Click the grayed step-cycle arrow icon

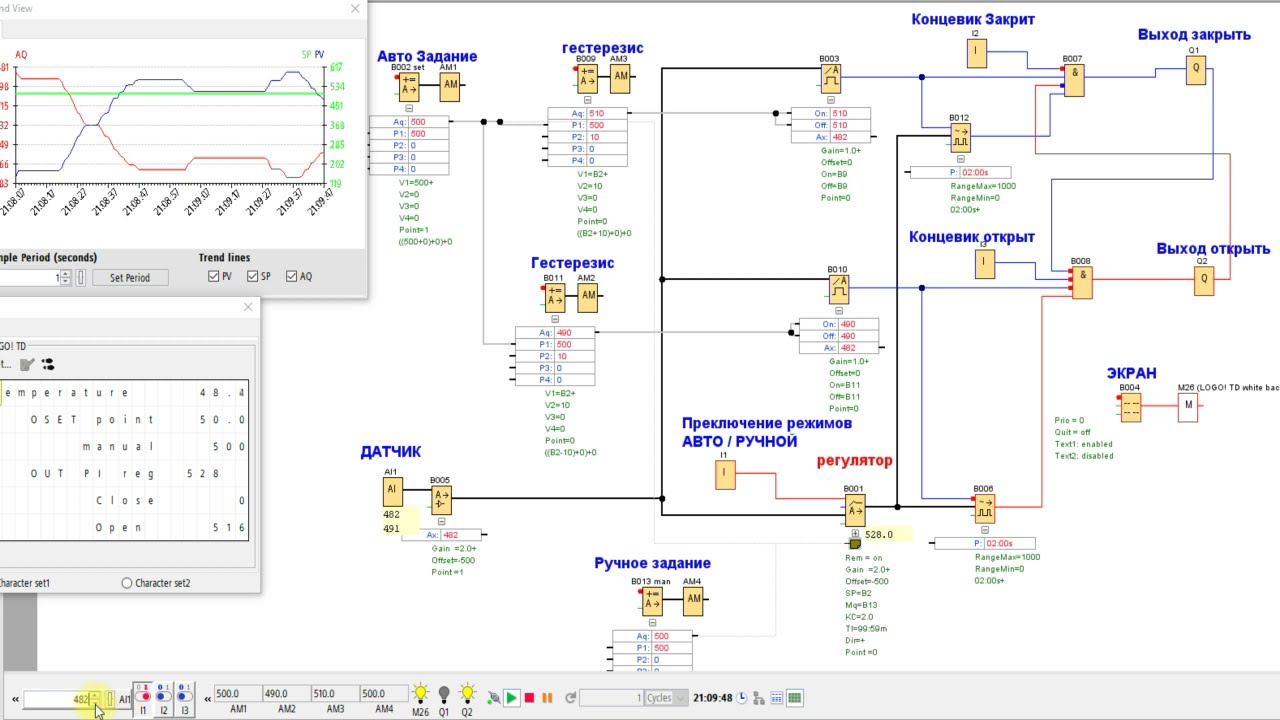[571, 698]
